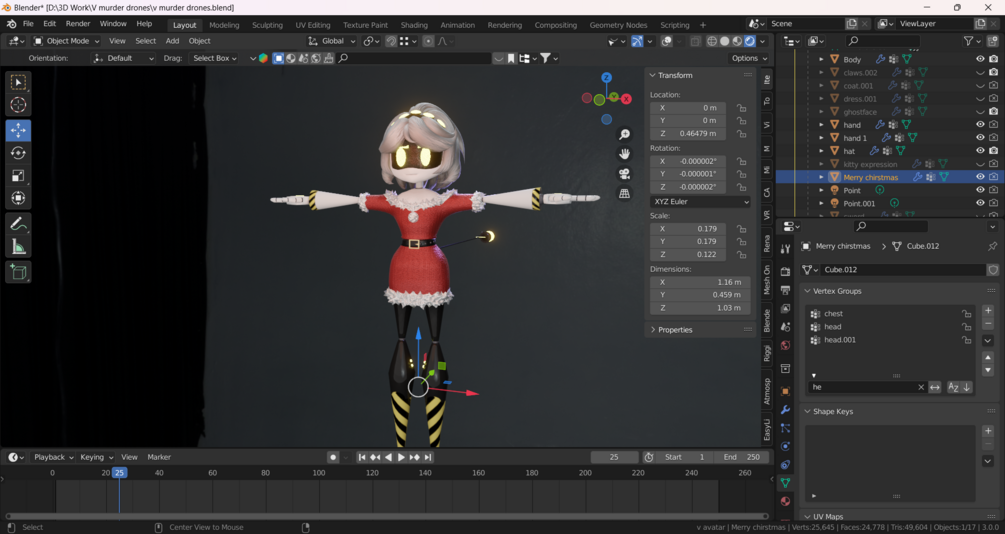The height and width of the screenshot is (534, 1005).
Task: Open the Marker menu in timeline
Action: (159, 457)
